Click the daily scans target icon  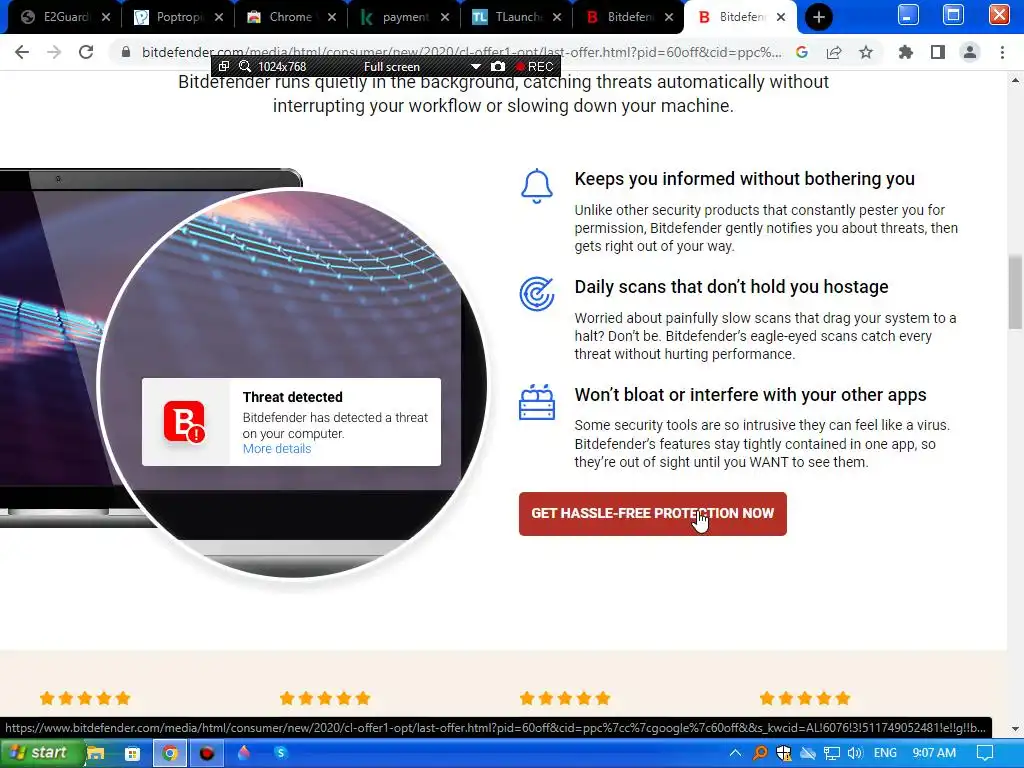[x=537, y=294]
